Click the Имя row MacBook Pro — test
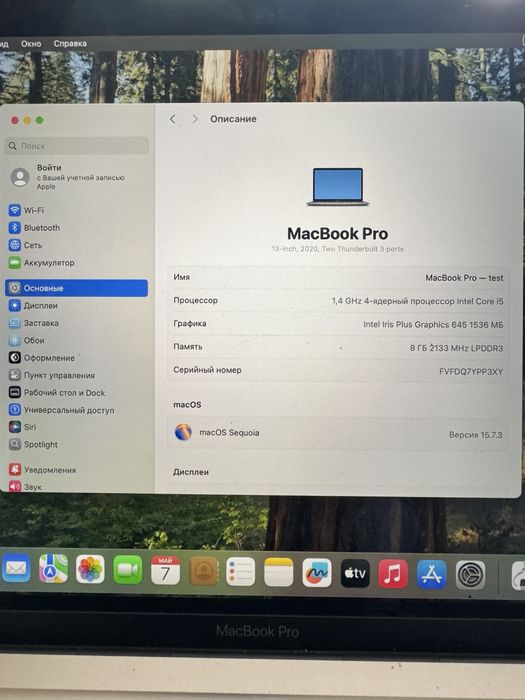Screen dimensions: 525x700 pos(338,277)
